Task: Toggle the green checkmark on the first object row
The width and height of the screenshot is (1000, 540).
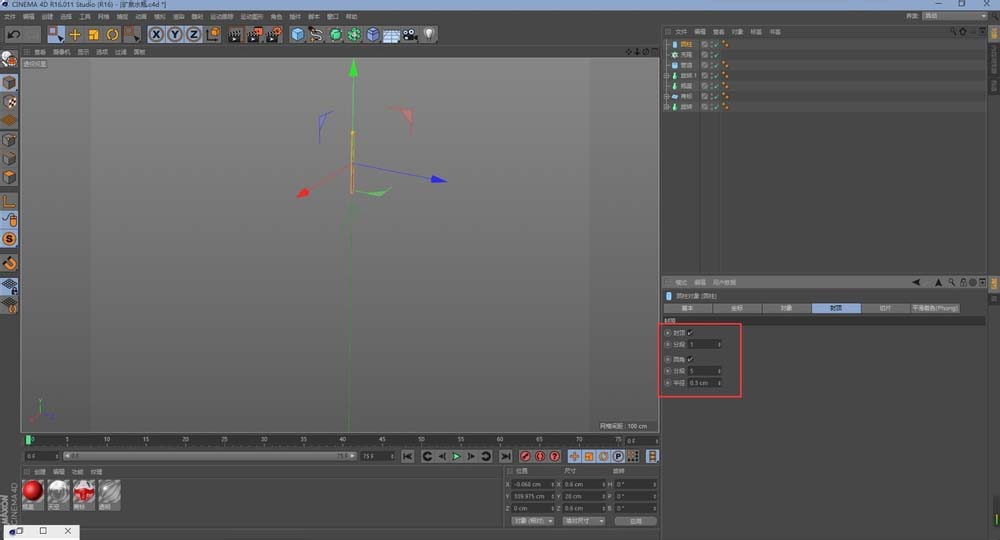Action: (715, 44)
